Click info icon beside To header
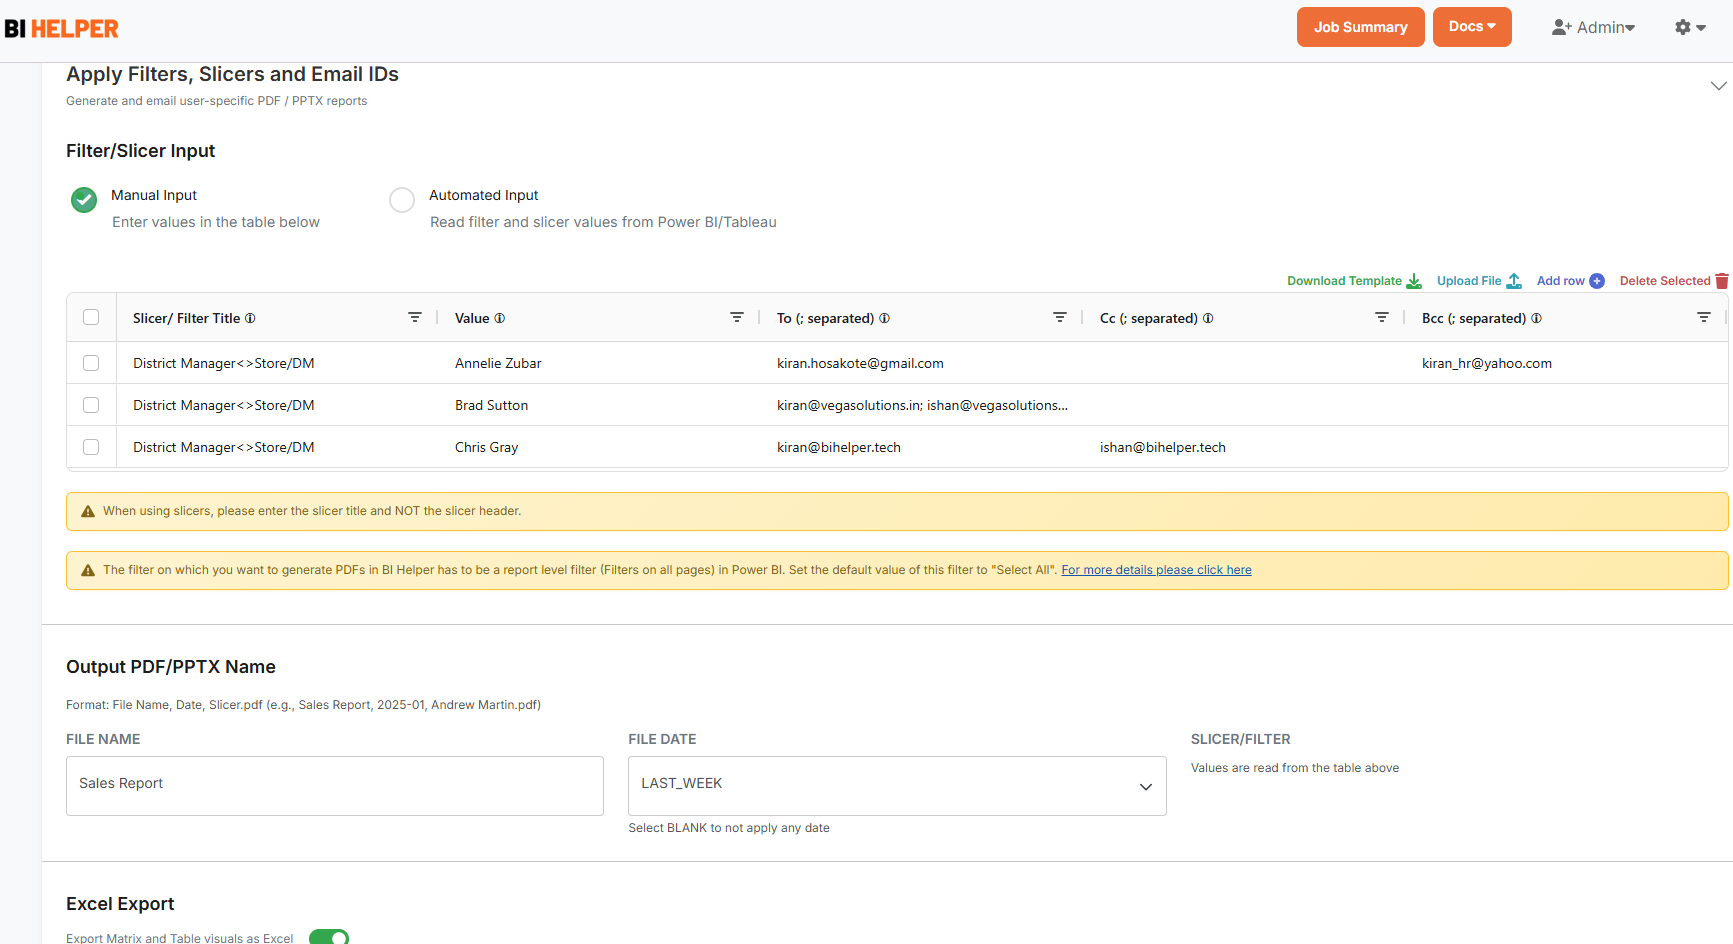1733x944 pixels. [884, 318]
